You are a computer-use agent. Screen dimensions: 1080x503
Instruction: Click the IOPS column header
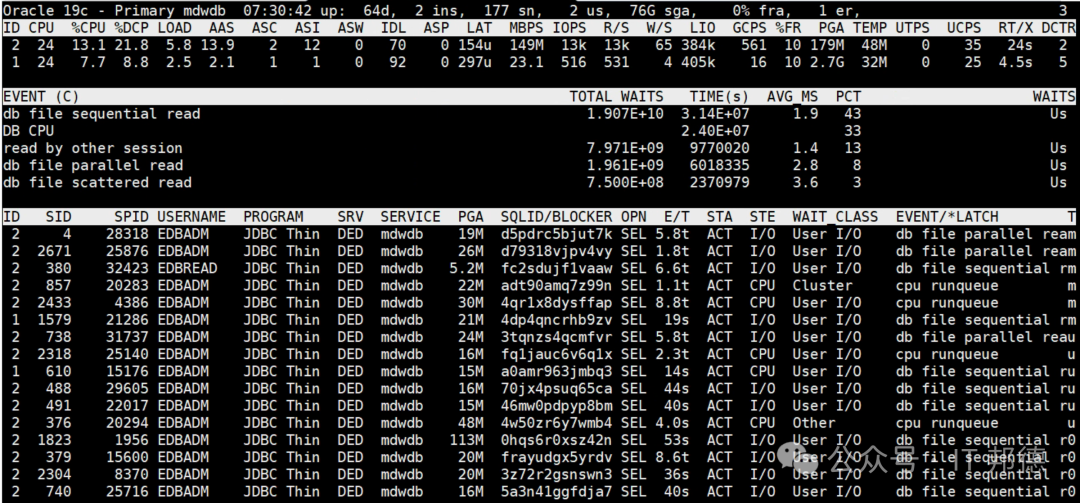pyautogui.click(x=570, y=28)
